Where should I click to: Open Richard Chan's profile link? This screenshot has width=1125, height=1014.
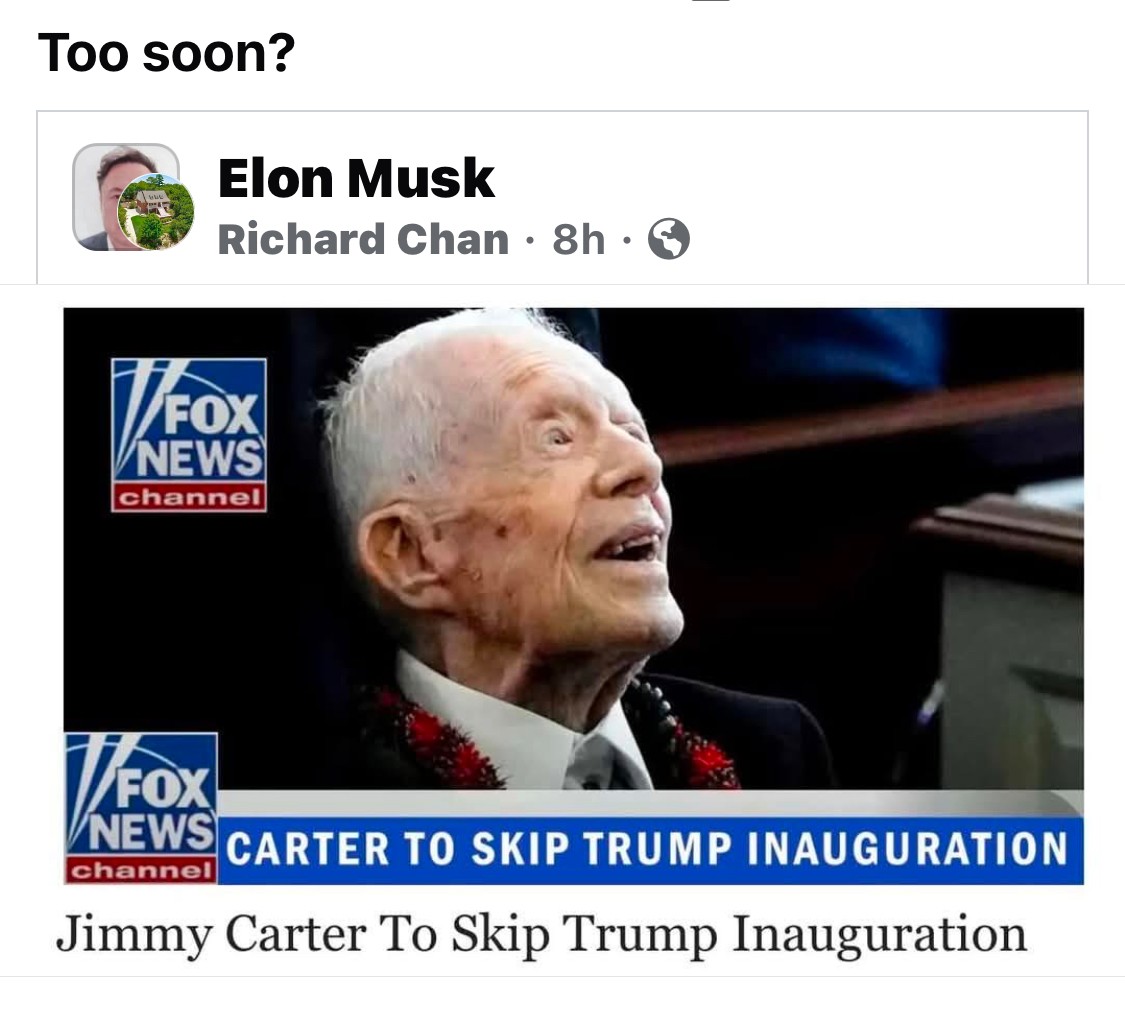363,239
